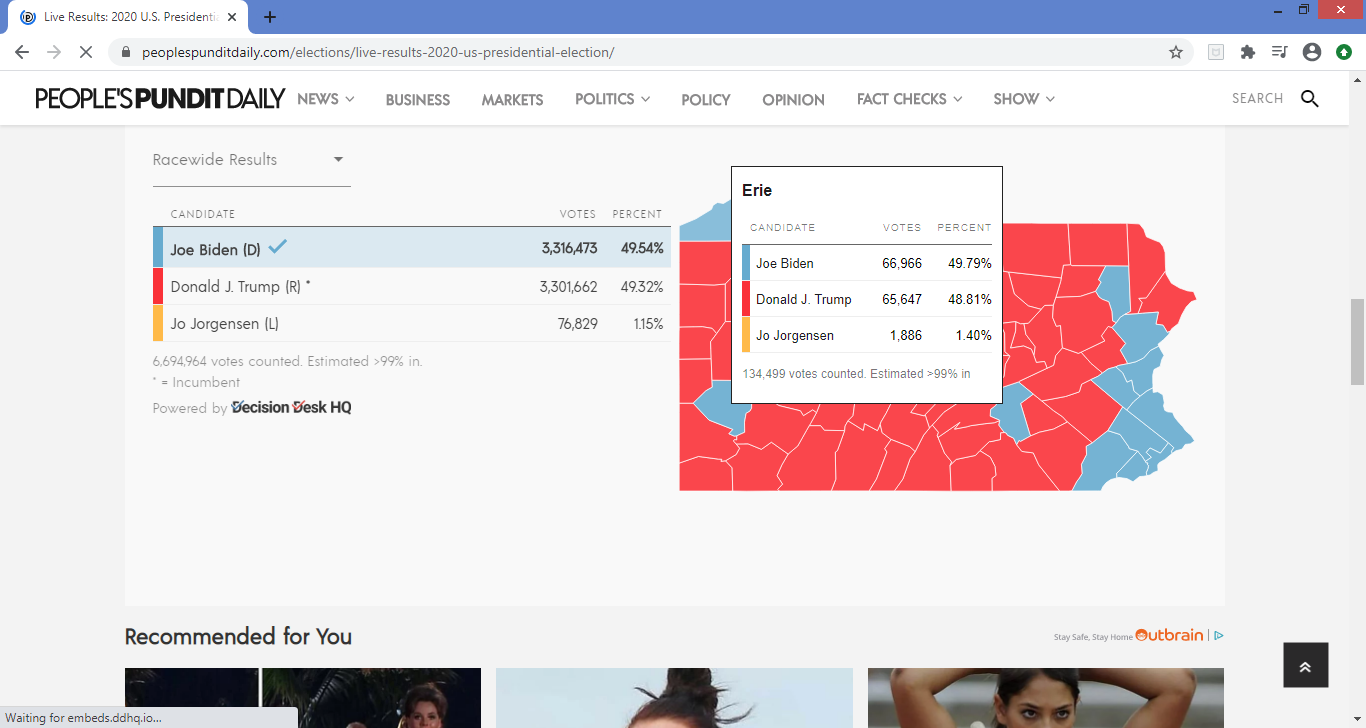Open the Decision Desk HQ logo link
Screen dimensions: 1366x728
[291, 407]
